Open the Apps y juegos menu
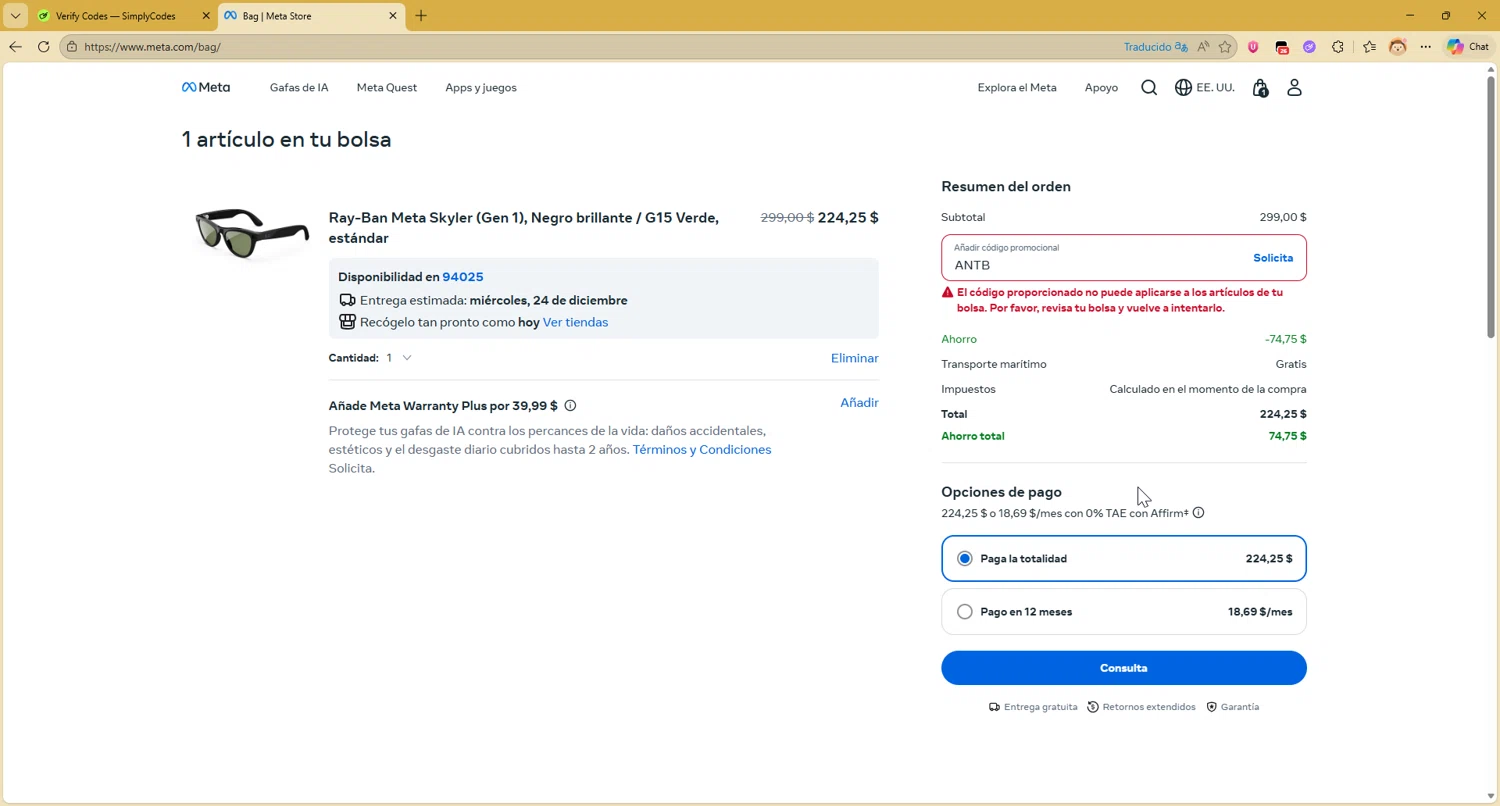Viewport: 1500px width, 806px height. click(481, 88)
